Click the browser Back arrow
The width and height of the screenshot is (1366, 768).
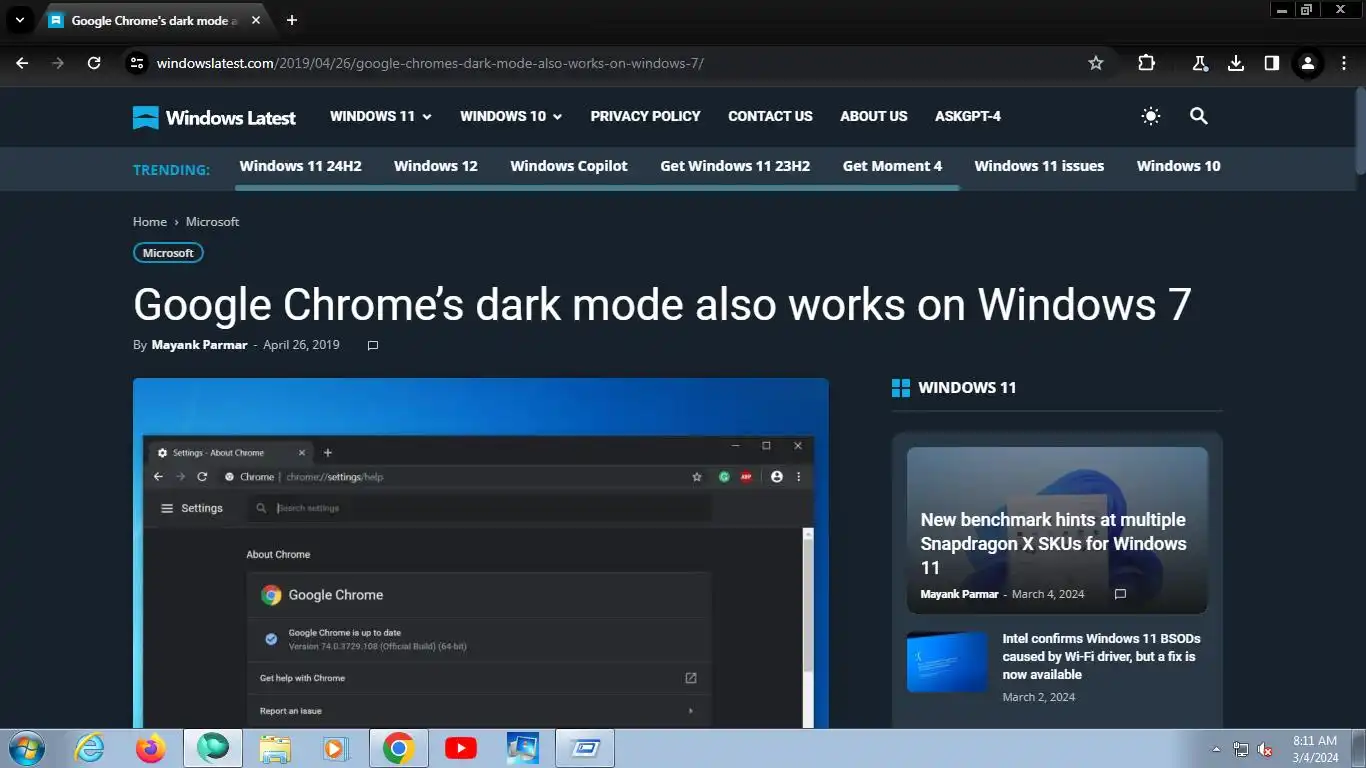22,63
